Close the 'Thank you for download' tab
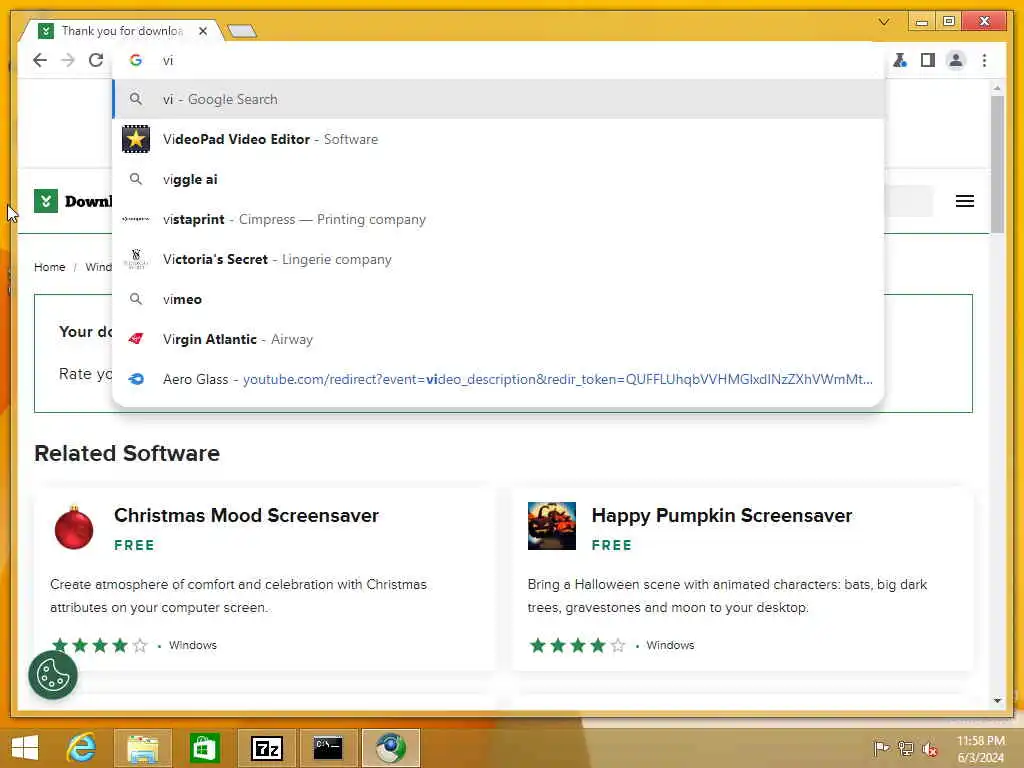 click(x=203, y=31)
